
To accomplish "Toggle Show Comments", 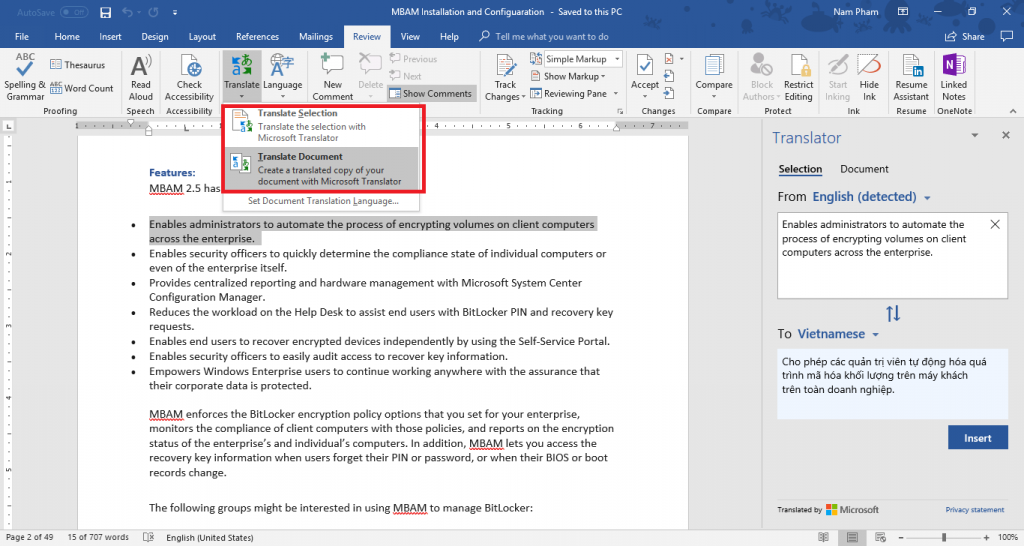I will click(431, 93).
